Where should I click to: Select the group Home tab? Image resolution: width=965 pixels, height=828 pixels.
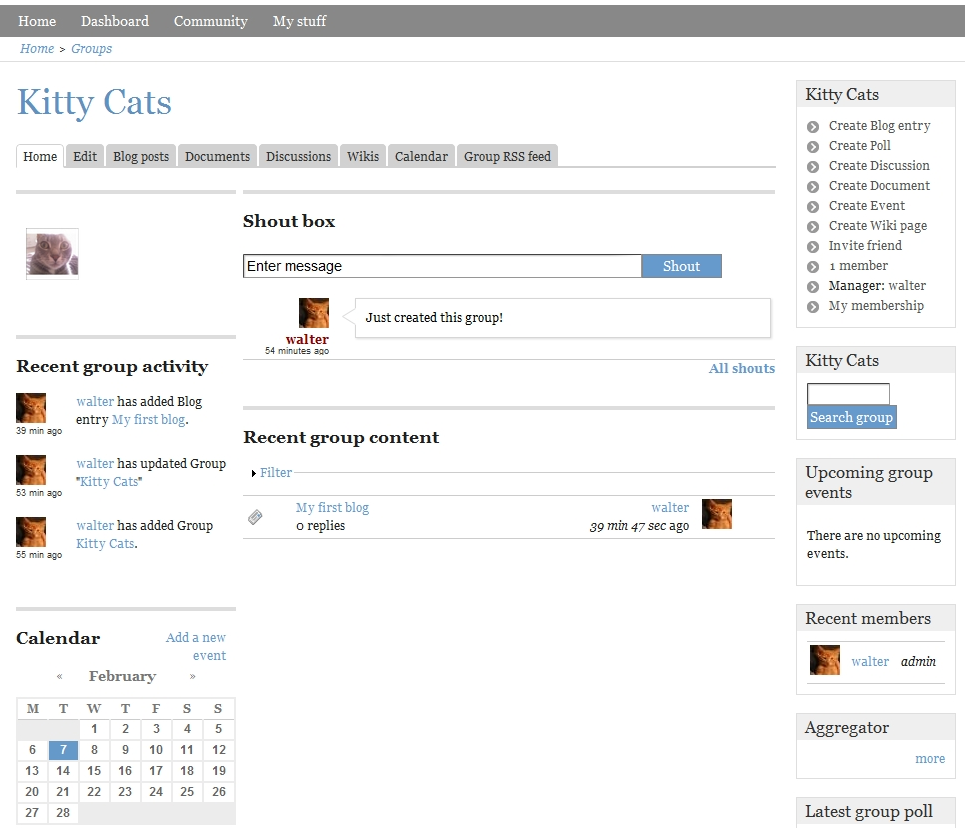40,156
